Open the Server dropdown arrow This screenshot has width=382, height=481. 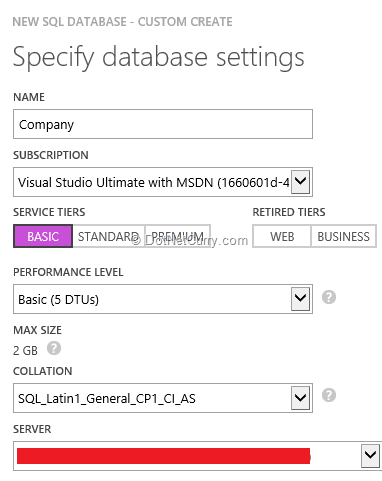370,456
